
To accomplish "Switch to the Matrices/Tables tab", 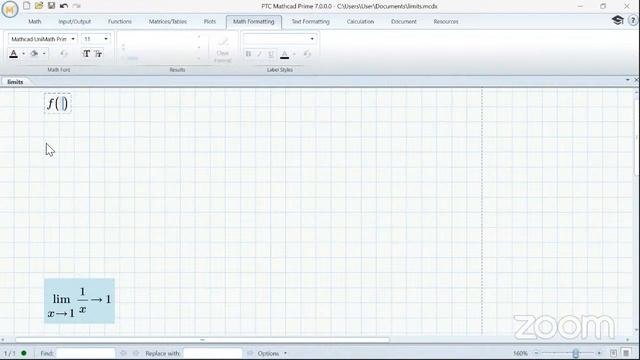I will 168,21.
